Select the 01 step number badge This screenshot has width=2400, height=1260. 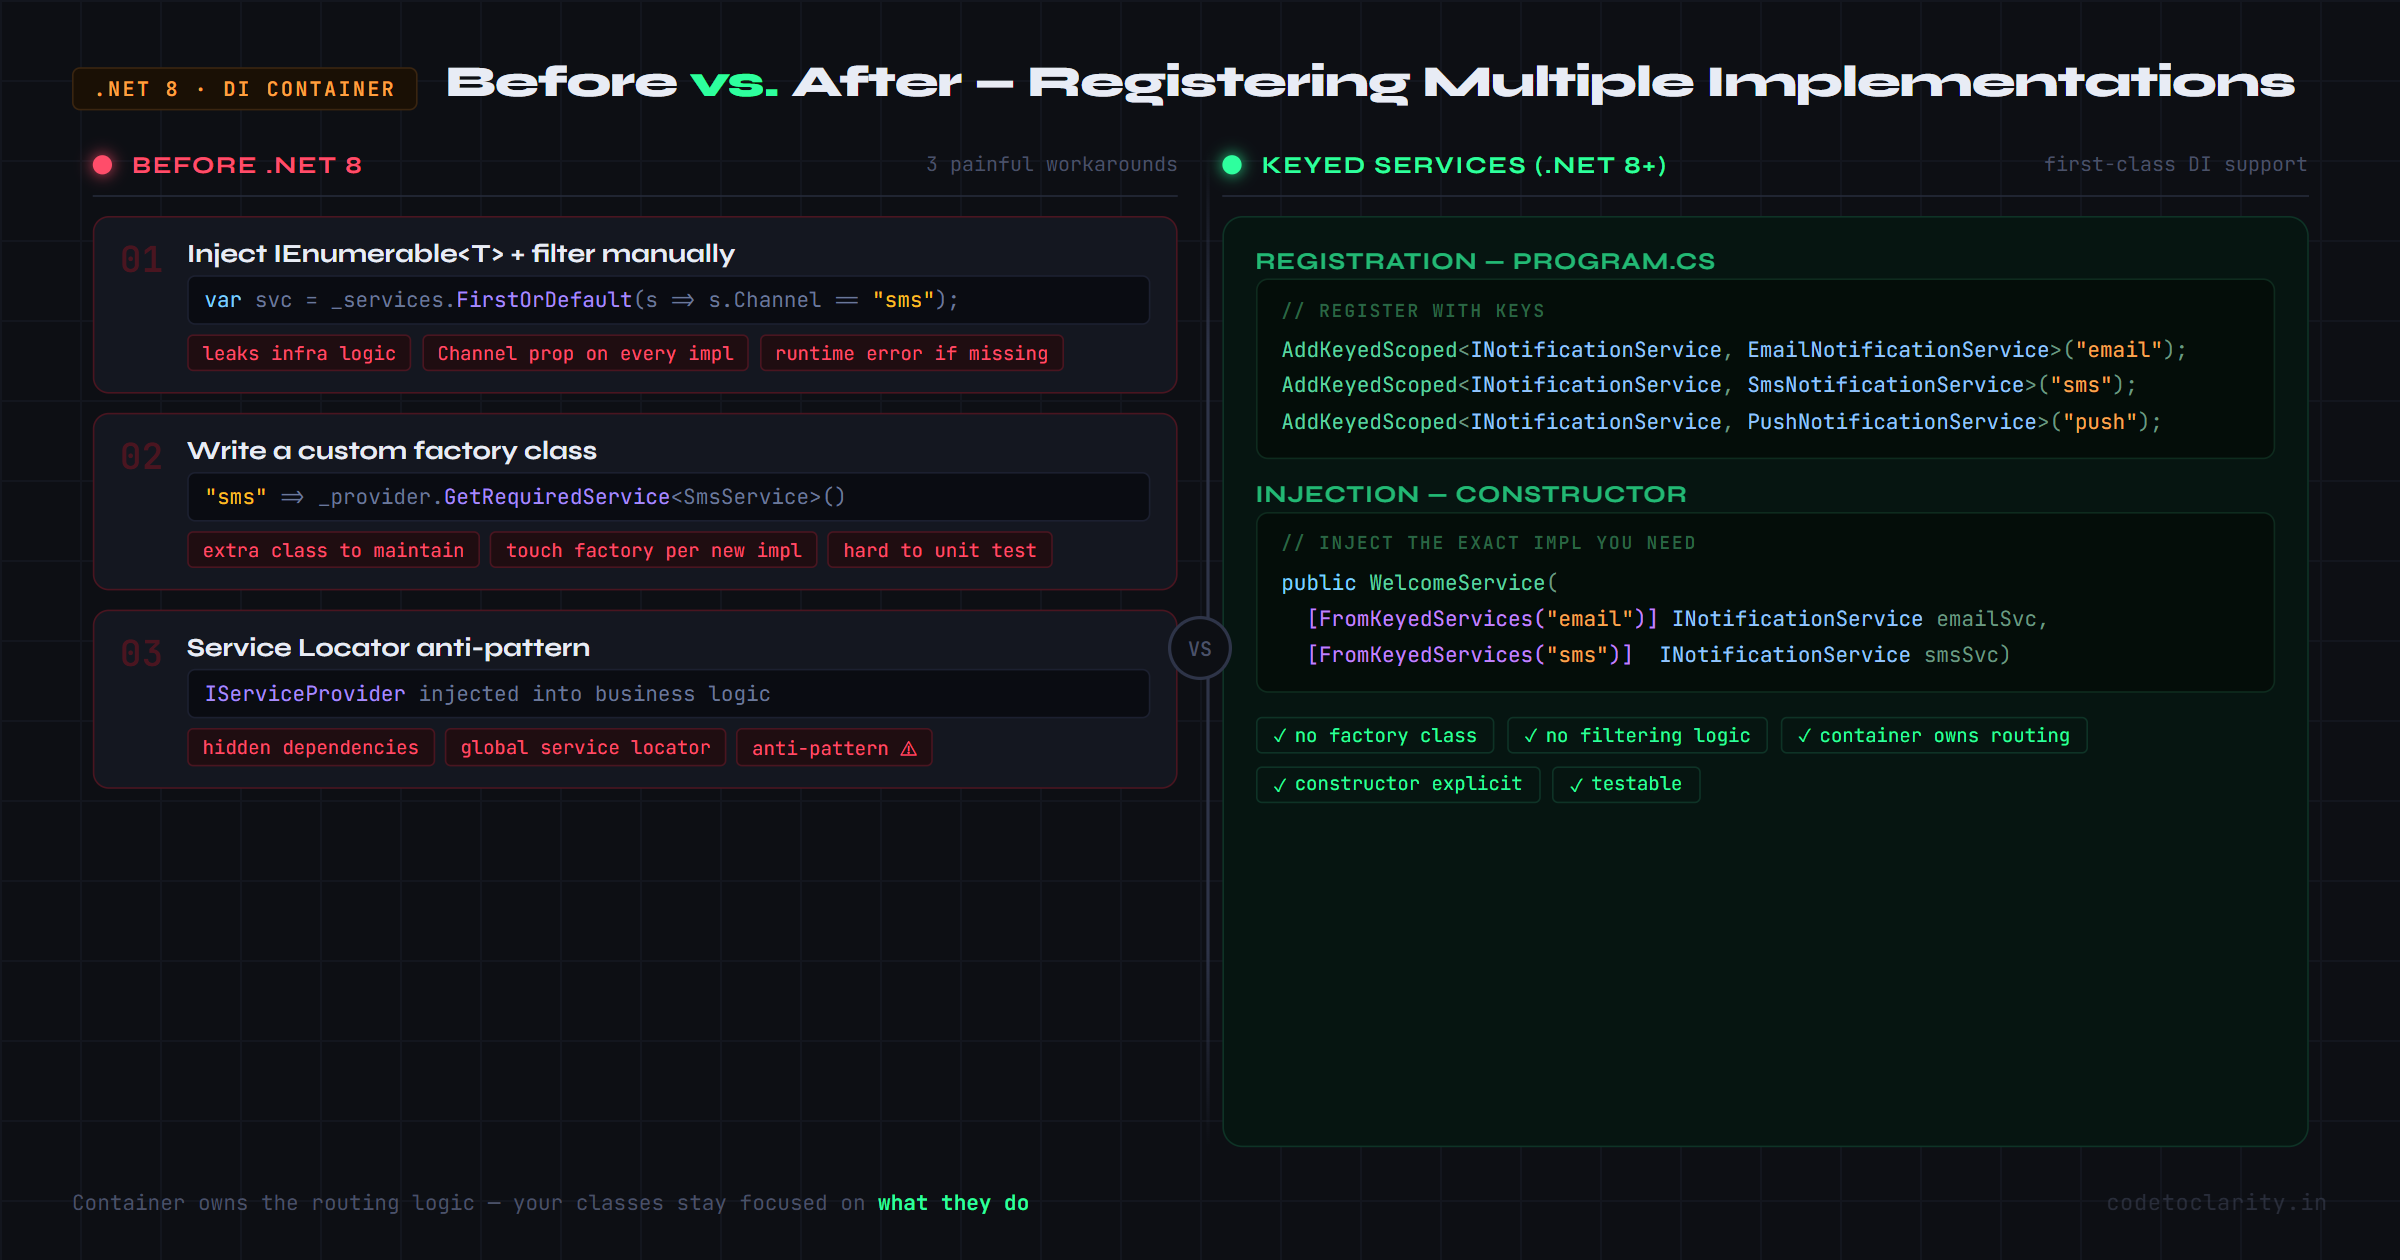[140, 259]
